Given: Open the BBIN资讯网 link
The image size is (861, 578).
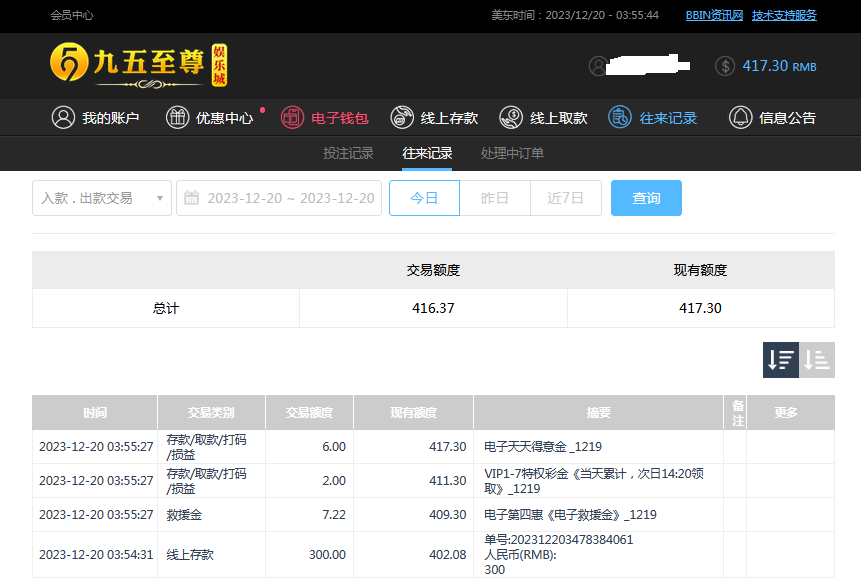Looking at the screenshot, I should [x=714, y=15].
